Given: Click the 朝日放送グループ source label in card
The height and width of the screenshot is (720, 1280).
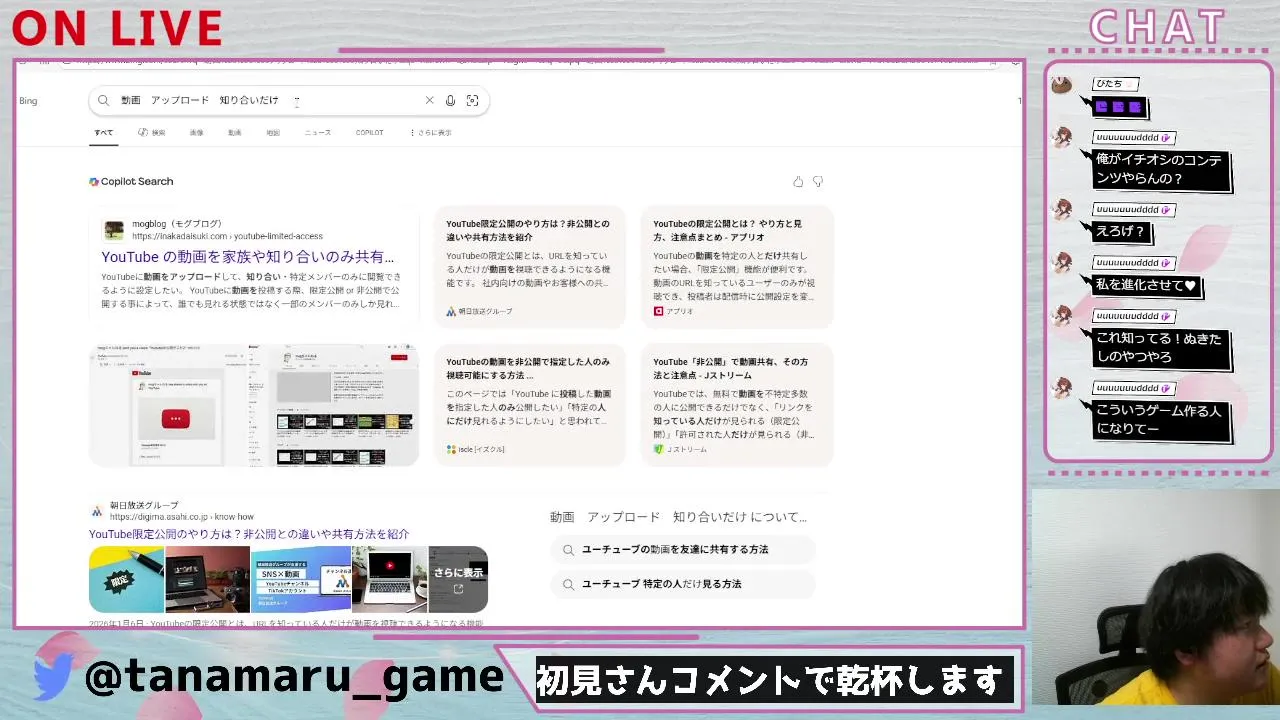Looking at the screenshot, I should pyautogui.click(x=479, y=312).
